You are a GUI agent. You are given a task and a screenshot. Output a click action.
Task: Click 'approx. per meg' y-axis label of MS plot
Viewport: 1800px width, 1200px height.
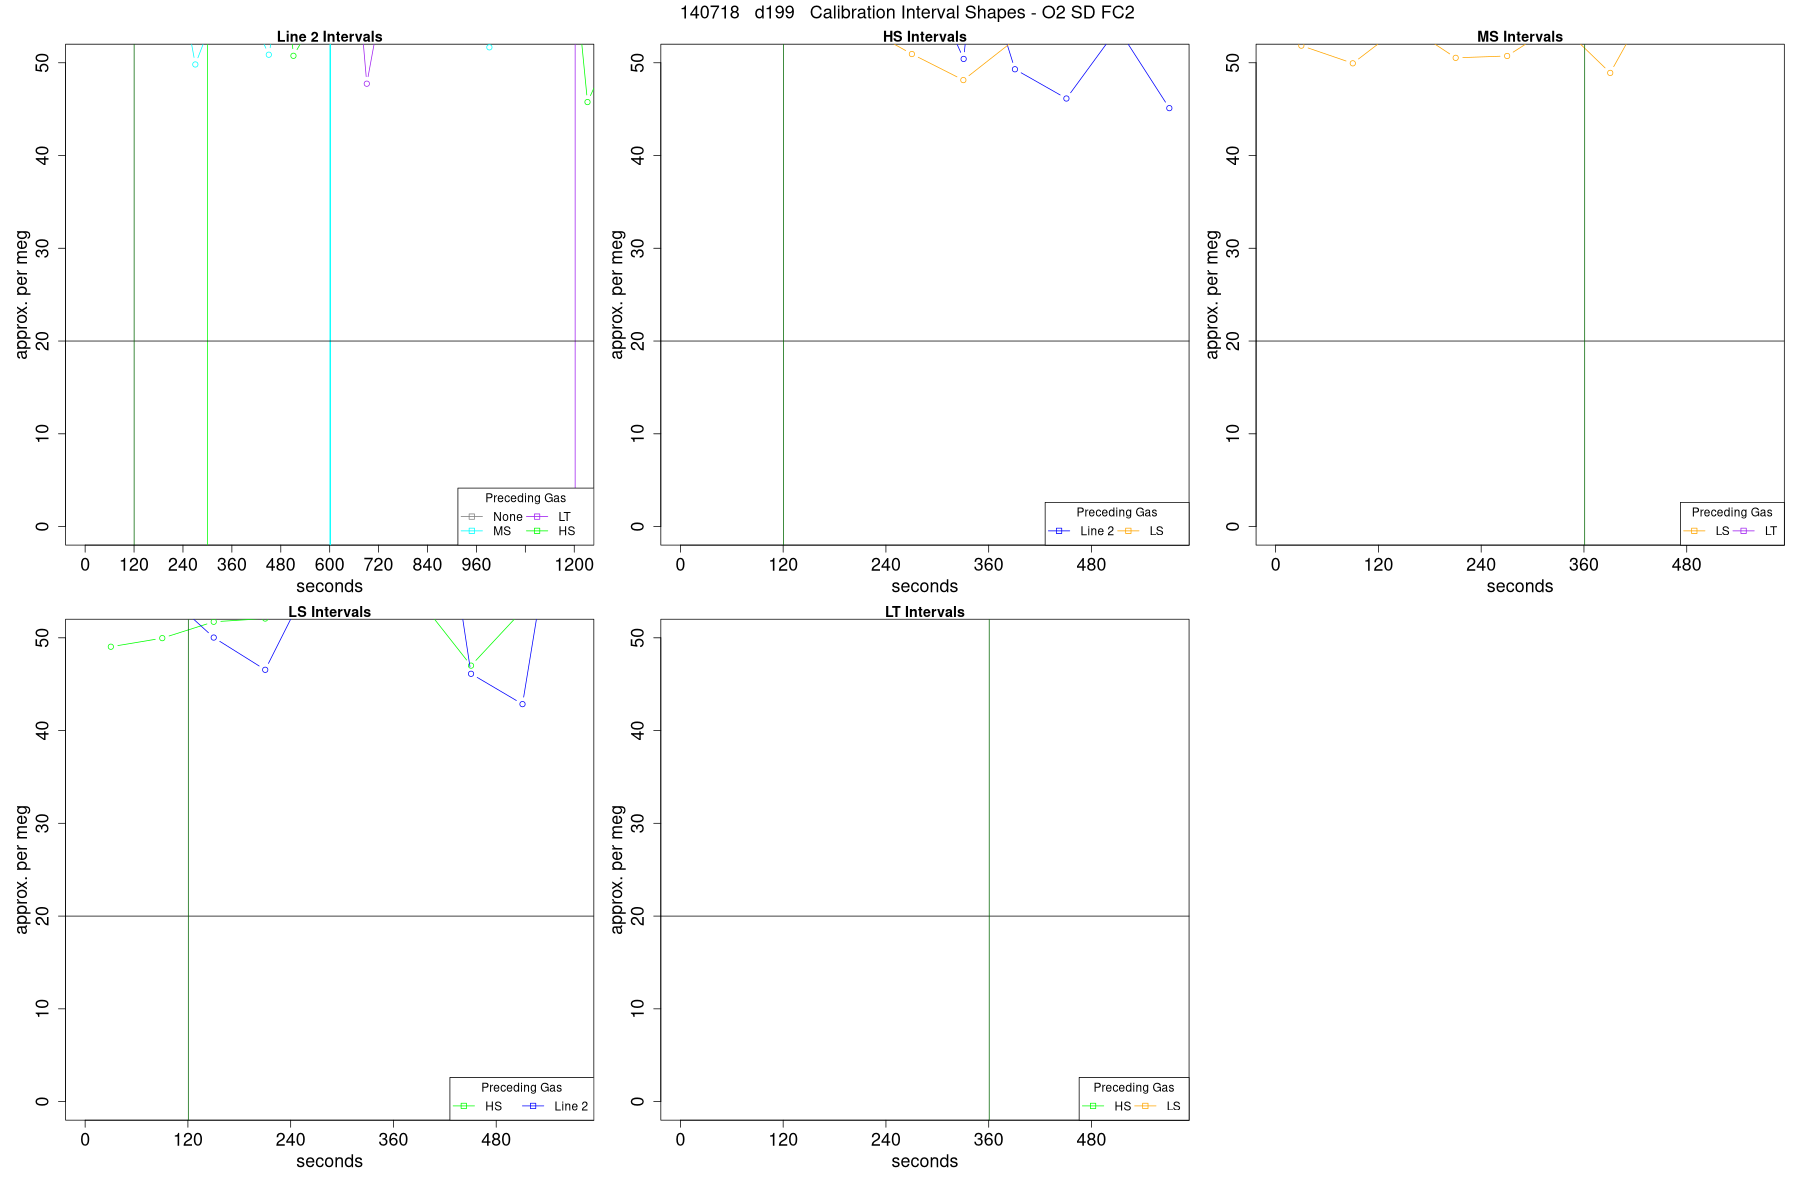coord(1212,294)
